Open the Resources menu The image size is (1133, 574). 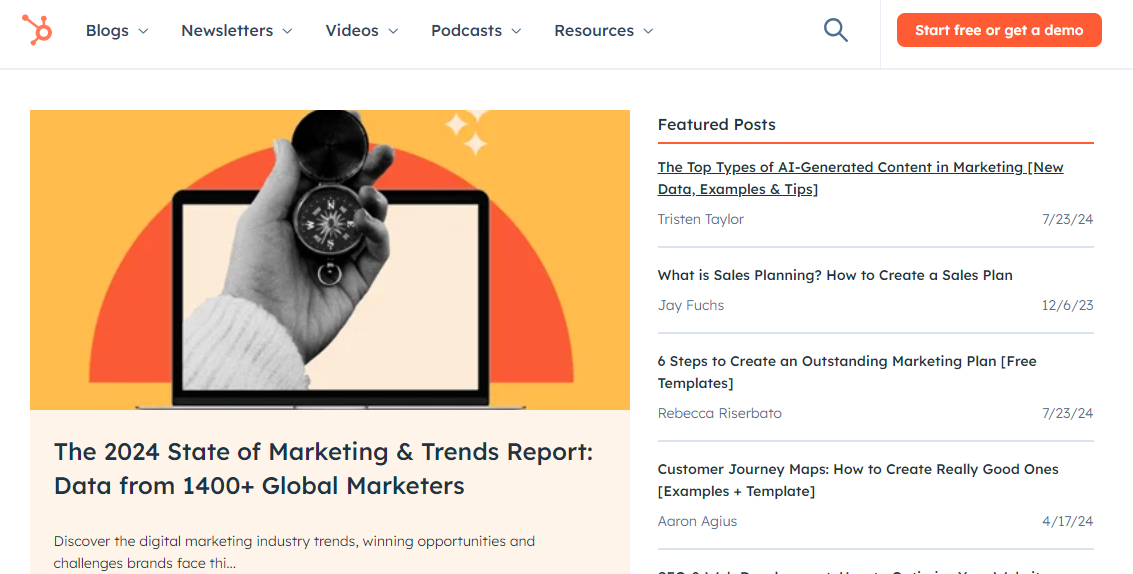594,30
